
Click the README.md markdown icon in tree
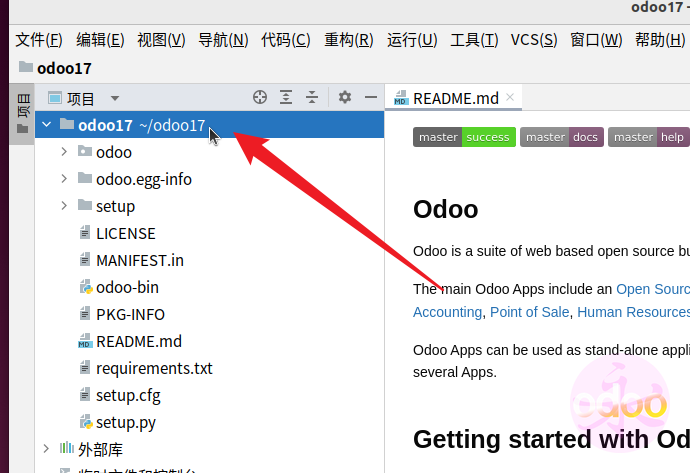(85, 341)
